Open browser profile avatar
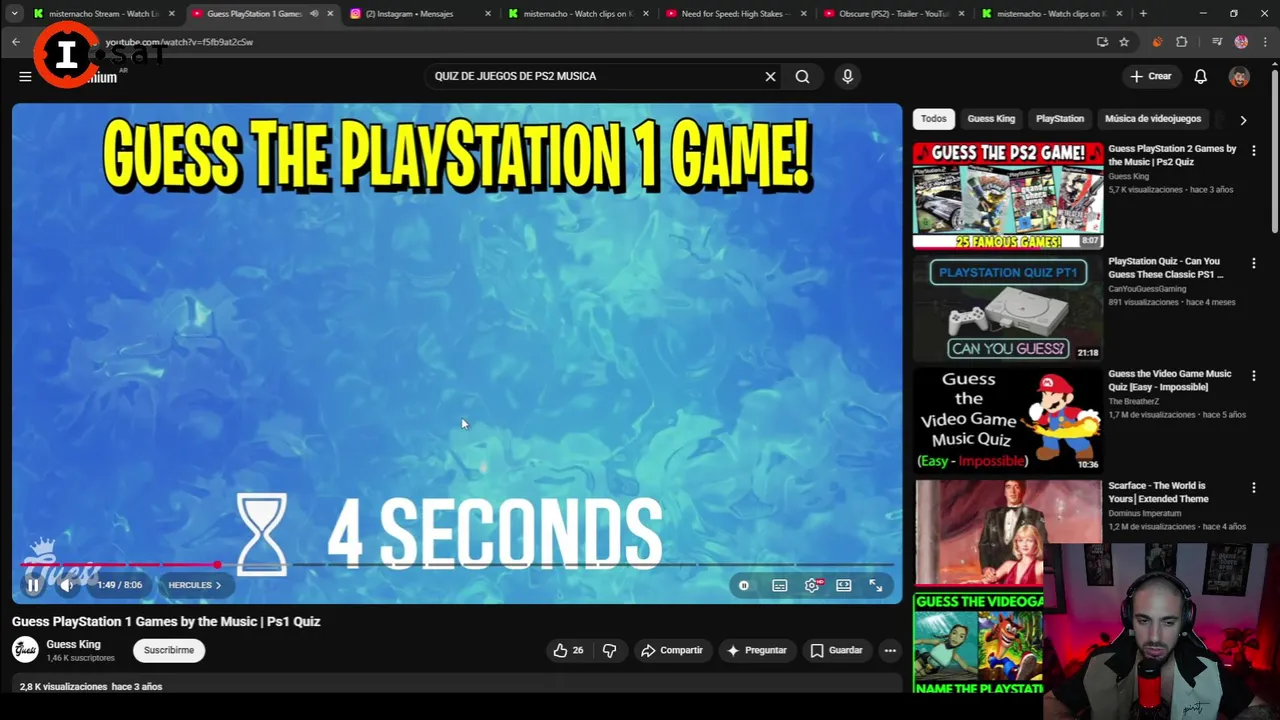Viewport: 1280px width, 720px height. [x=1242, y=42]
